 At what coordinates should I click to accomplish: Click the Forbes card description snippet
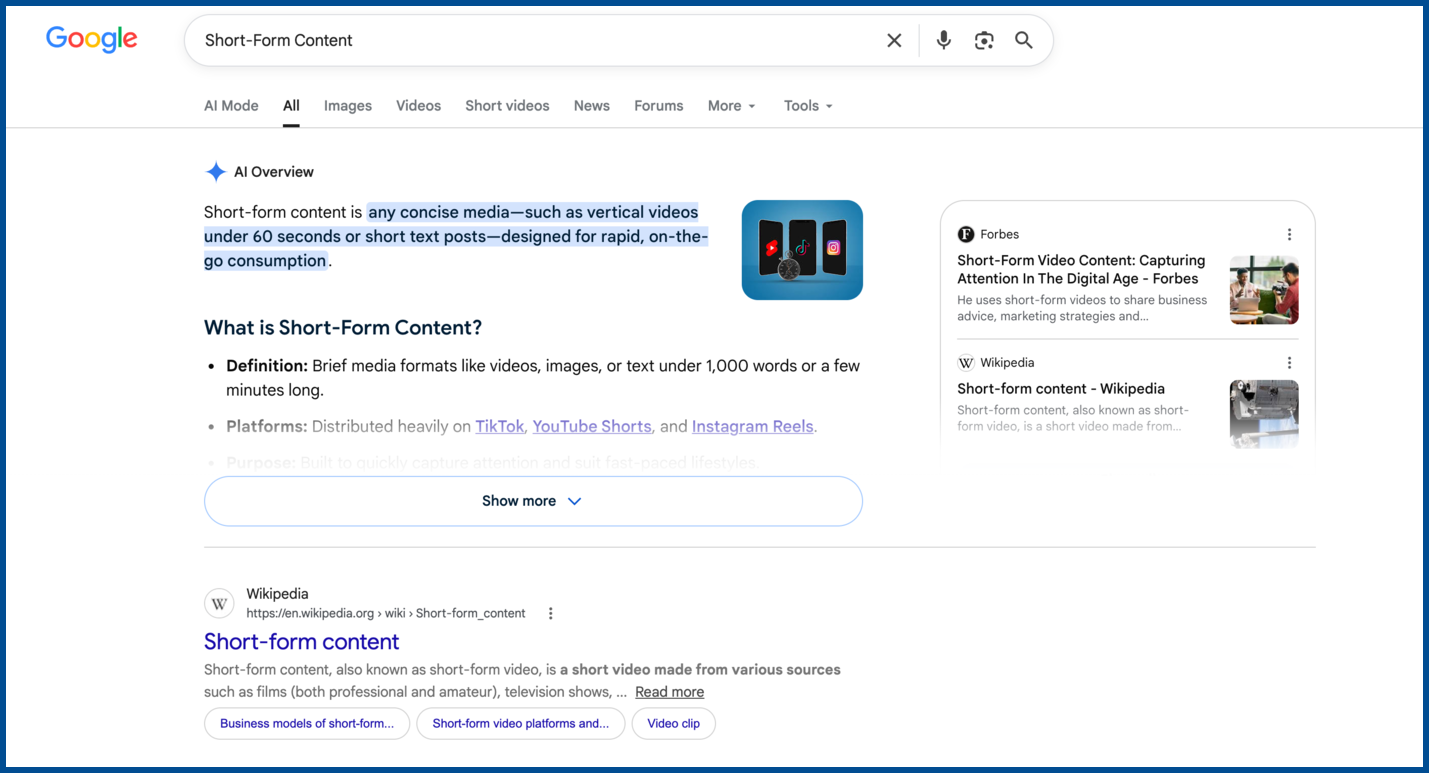click(x=1082, y=308)
